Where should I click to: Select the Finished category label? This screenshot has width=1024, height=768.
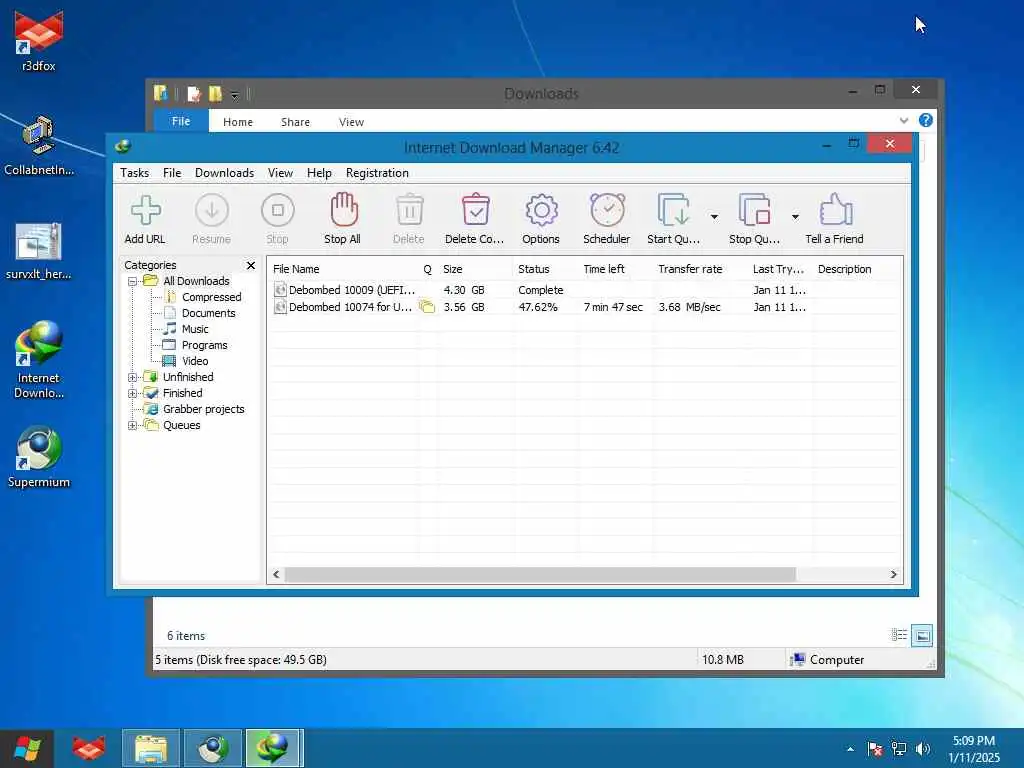[182, 393]
